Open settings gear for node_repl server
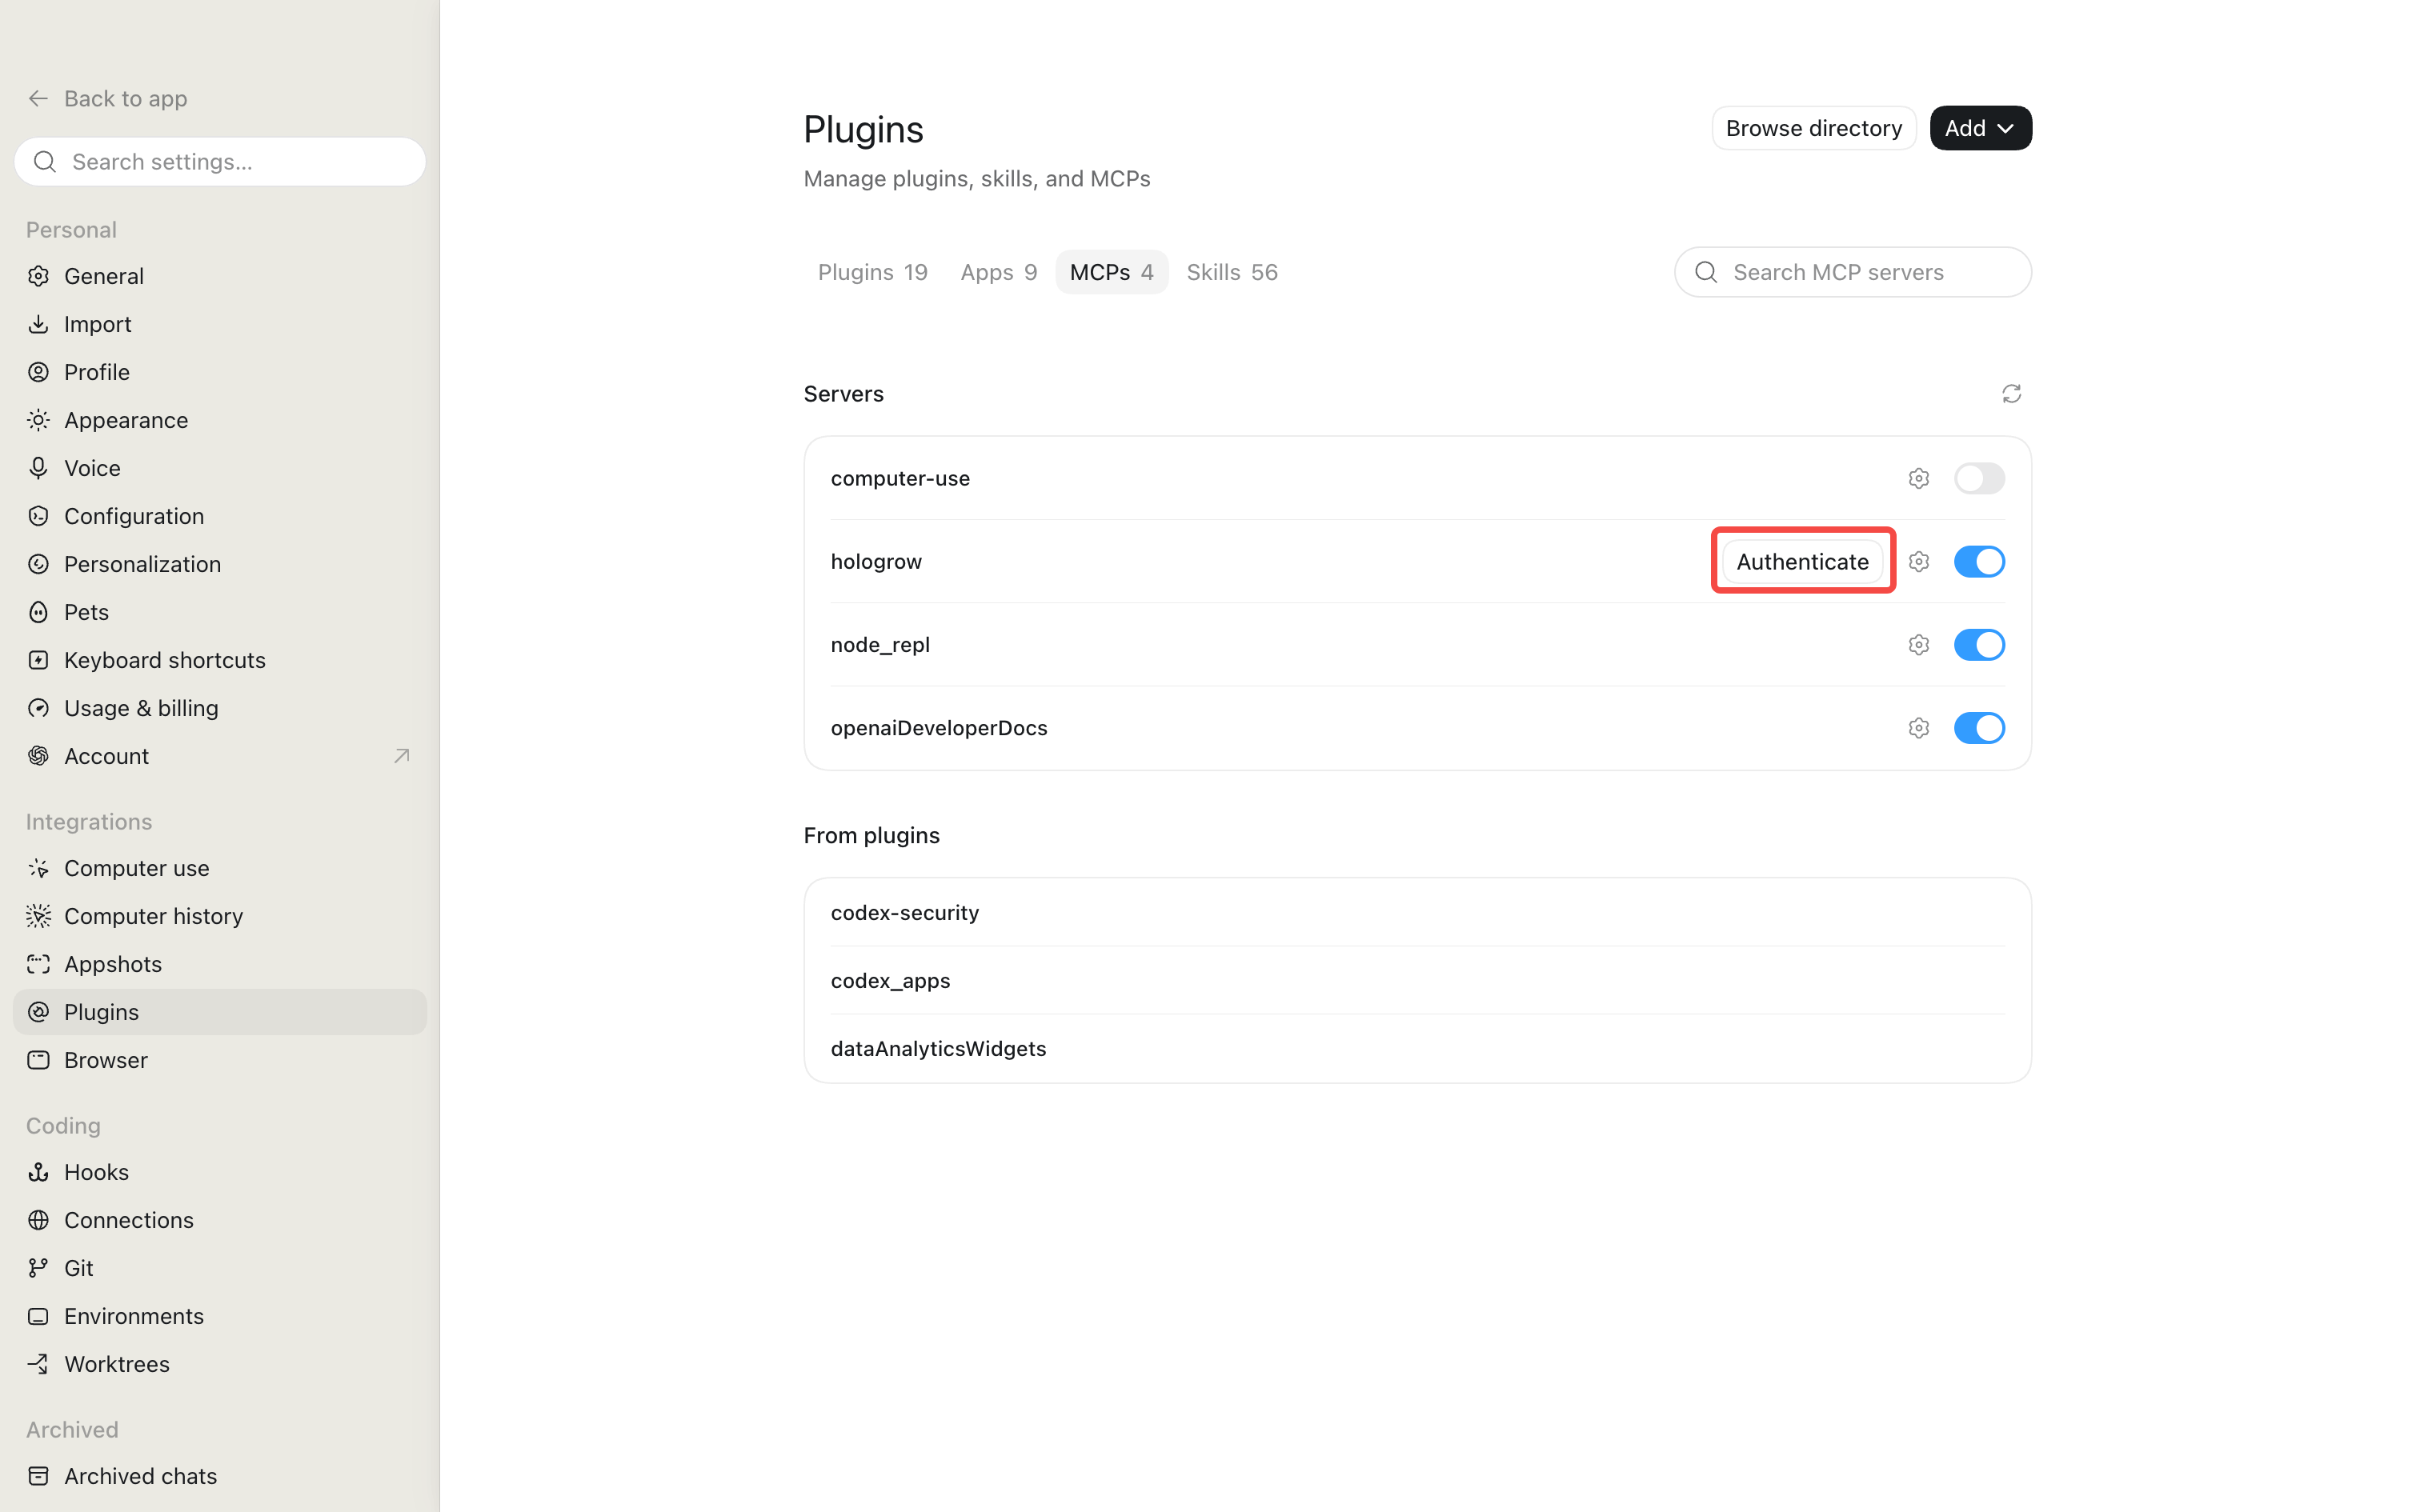This screenshot has height=1512, width=2420. point(1918,644)
